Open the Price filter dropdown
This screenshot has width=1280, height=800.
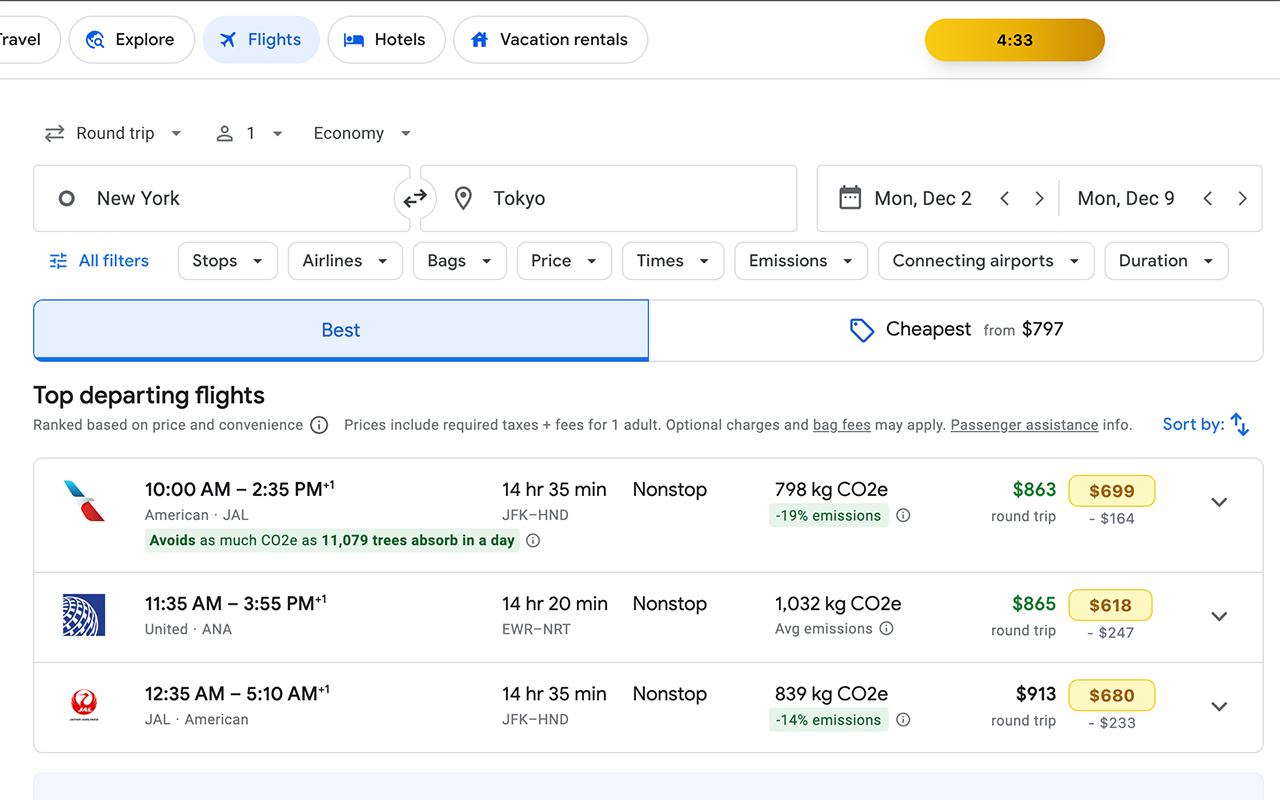click(564, 261)
